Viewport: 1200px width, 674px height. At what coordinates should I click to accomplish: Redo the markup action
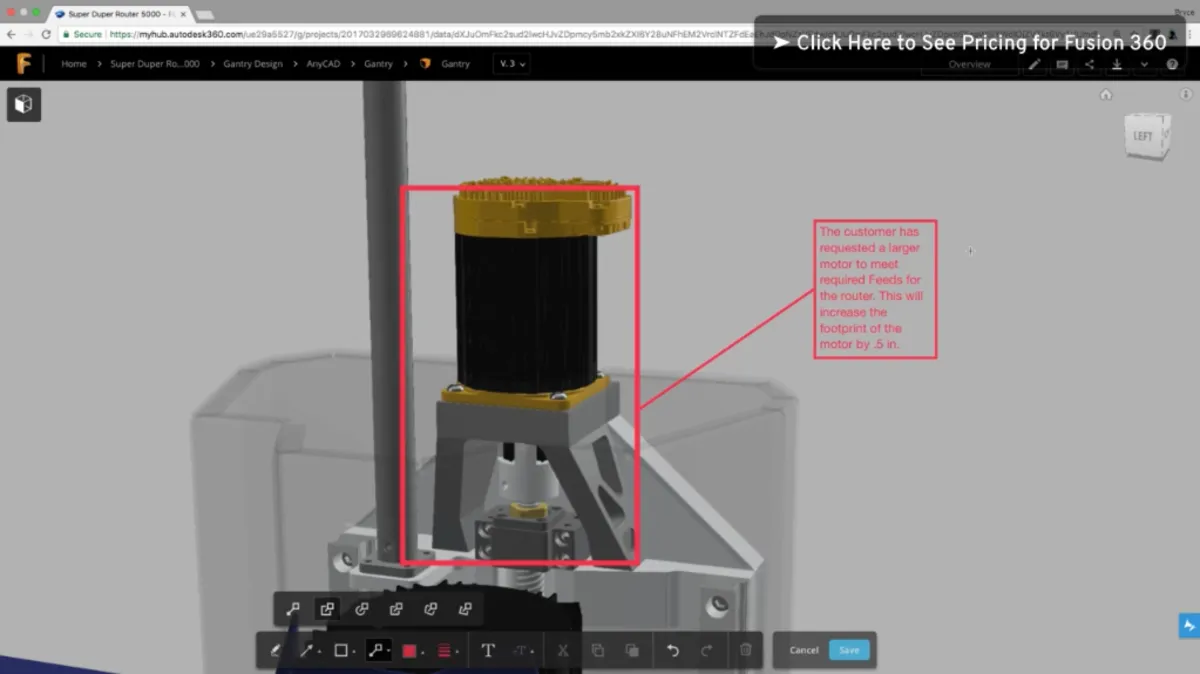[707, 650]
